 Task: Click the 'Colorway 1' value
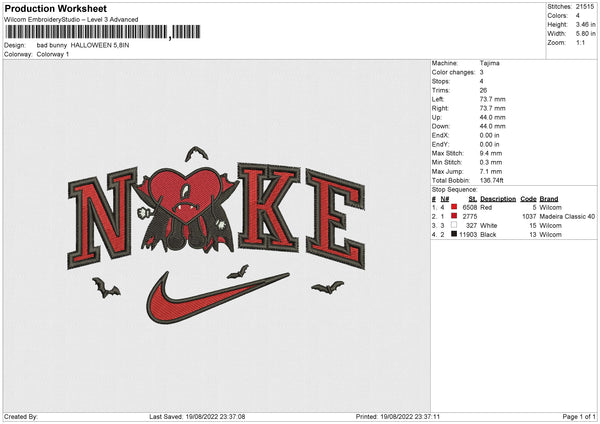(x=53, y=54)
